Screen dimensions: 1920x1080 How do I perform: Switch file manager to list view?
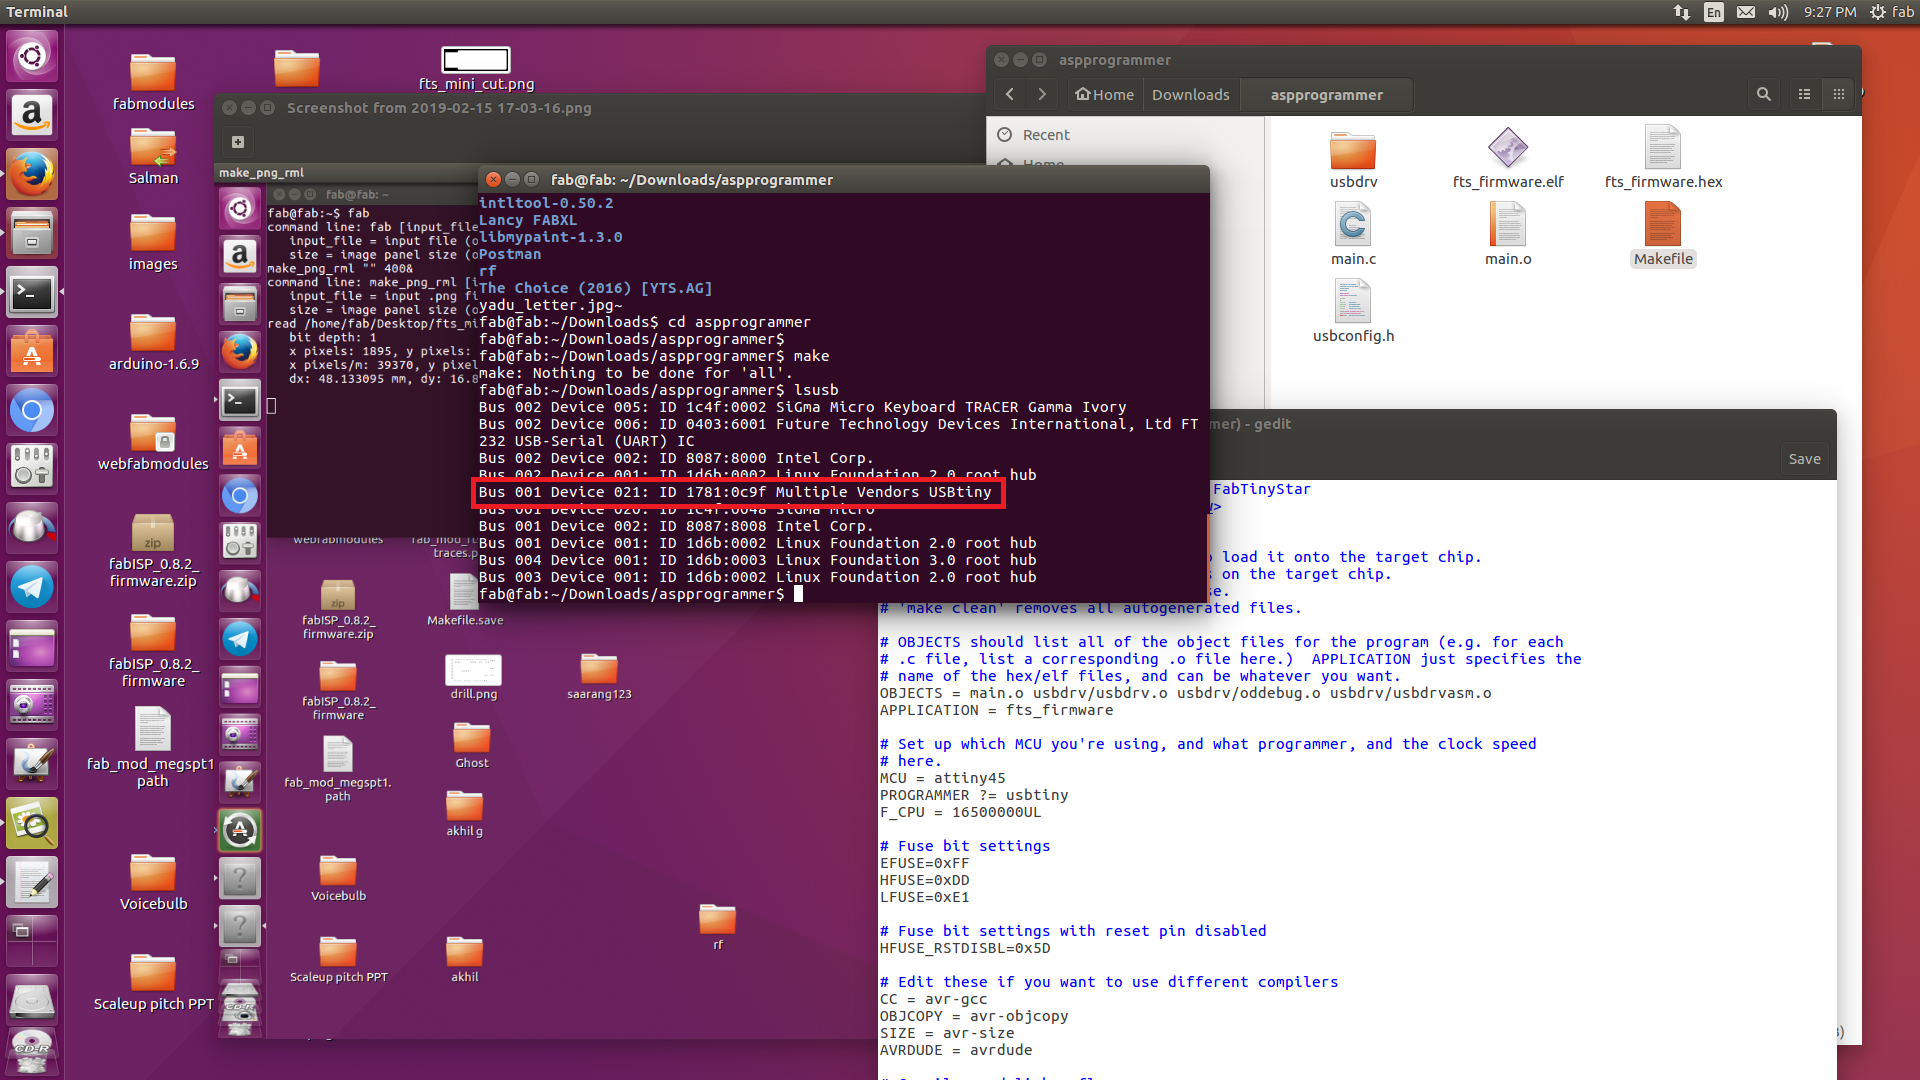[1804, 94]
